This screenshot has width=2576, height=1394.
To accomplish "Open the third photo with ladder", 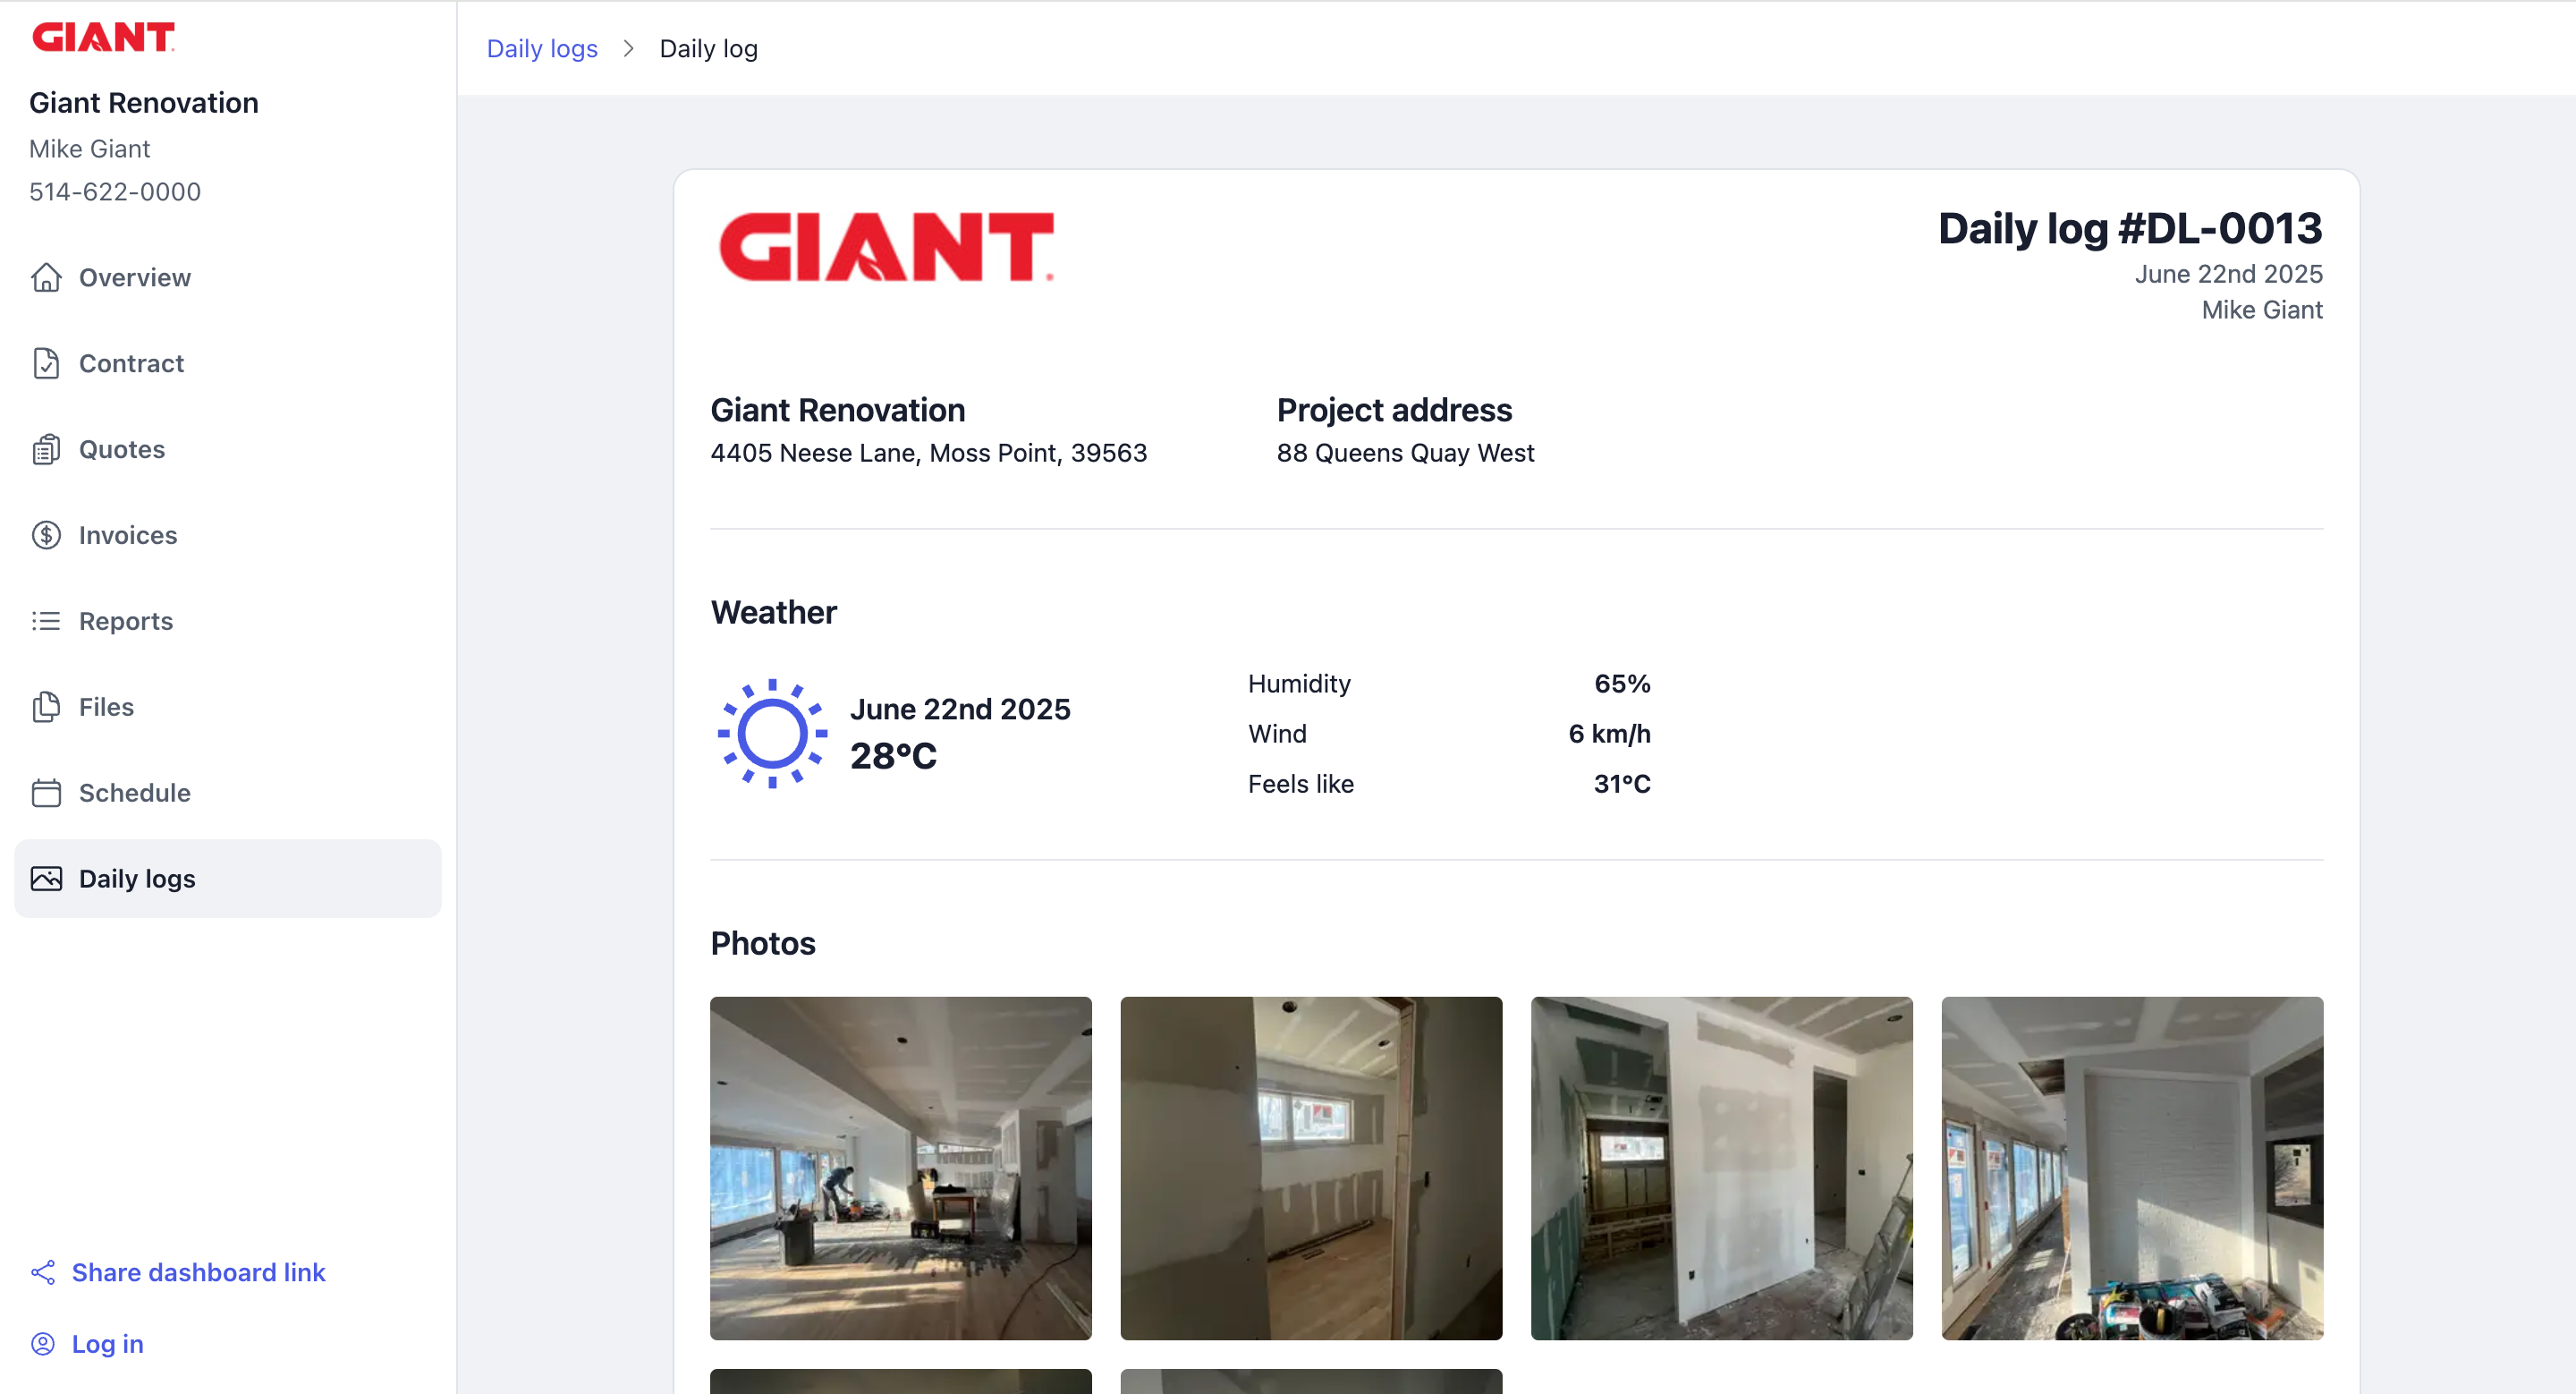I will point(1721,1168).
